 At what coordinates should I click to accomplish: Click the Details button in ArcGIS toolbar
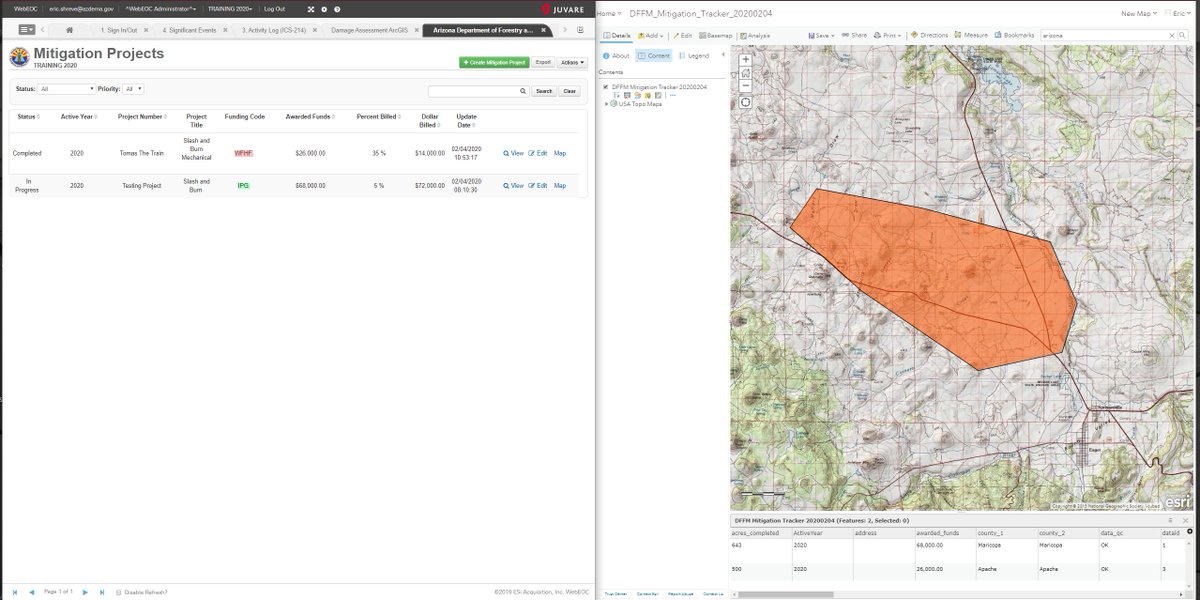click(x=618, y=35)
